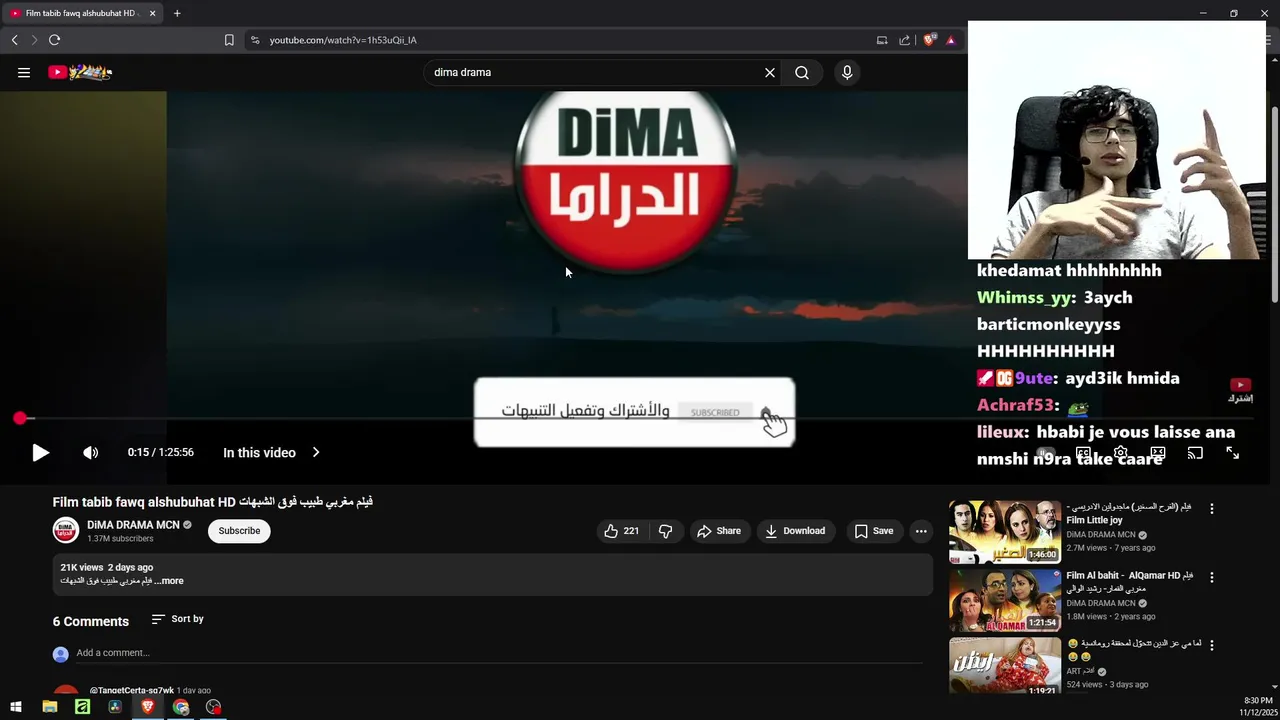The height and width of the screenshot is (720, 1280).
Task: Open a new browser tab
Action: (x=177, y=13)
